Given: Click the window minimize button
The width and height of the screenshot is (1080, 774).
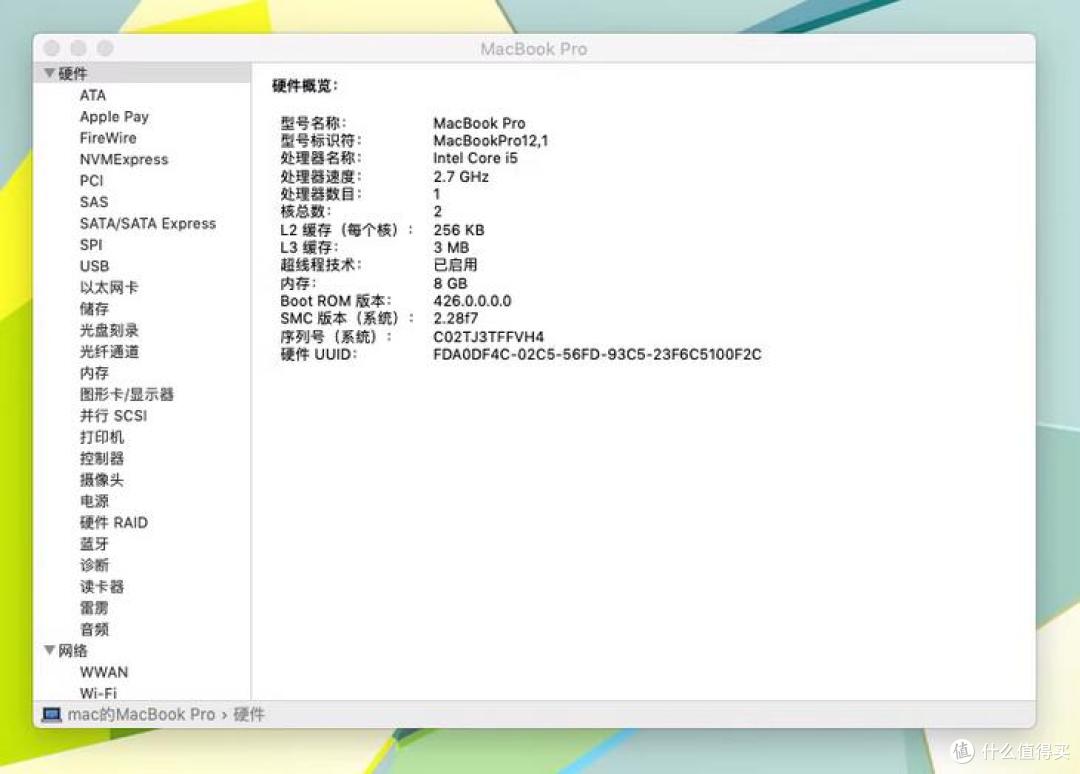Looking at the screenshot, I should pos(79,48).
